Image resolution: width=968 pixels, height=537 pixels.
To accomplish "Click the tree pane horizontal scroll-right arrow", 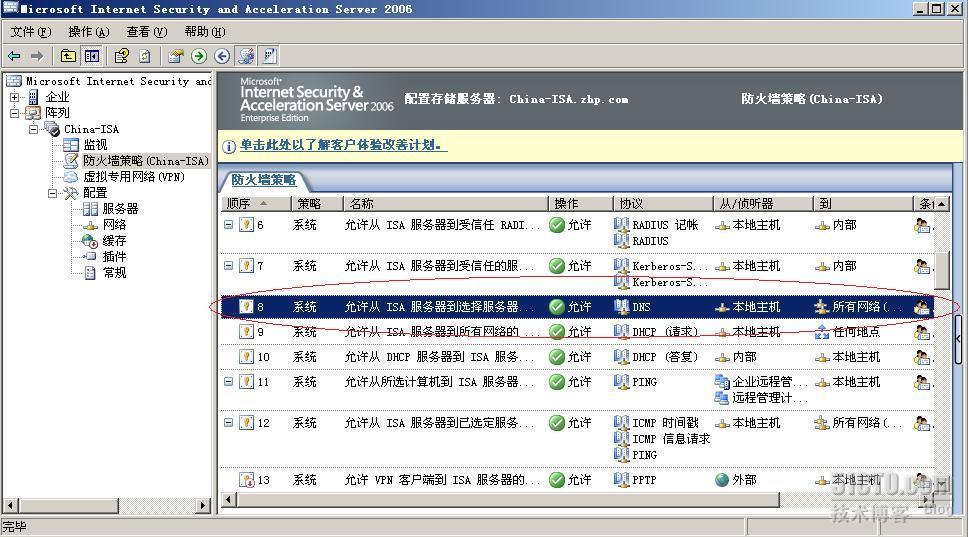I will coord(203,506).
